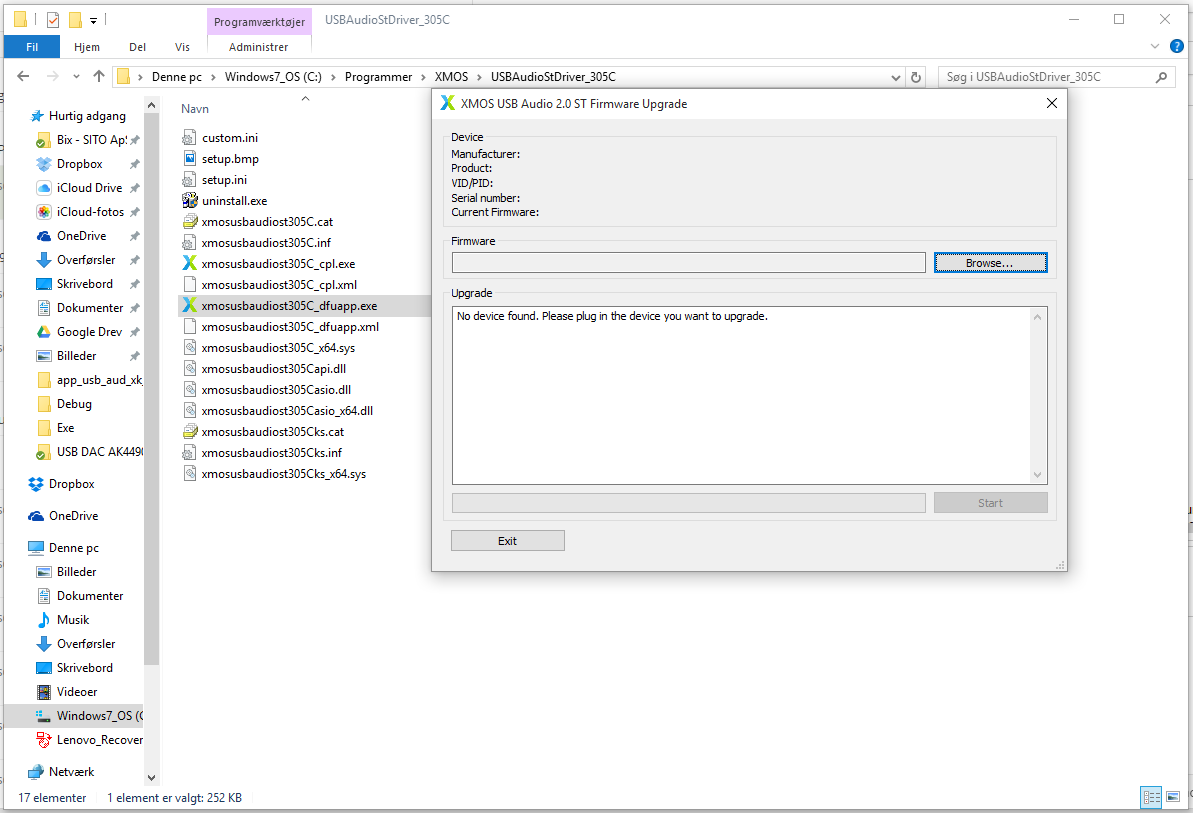Image resolution: width=1193 pixels, height=813 pixels.
Task: Select xmosusbaudiost305C_x64.sys file
Action: coord(278,348)
